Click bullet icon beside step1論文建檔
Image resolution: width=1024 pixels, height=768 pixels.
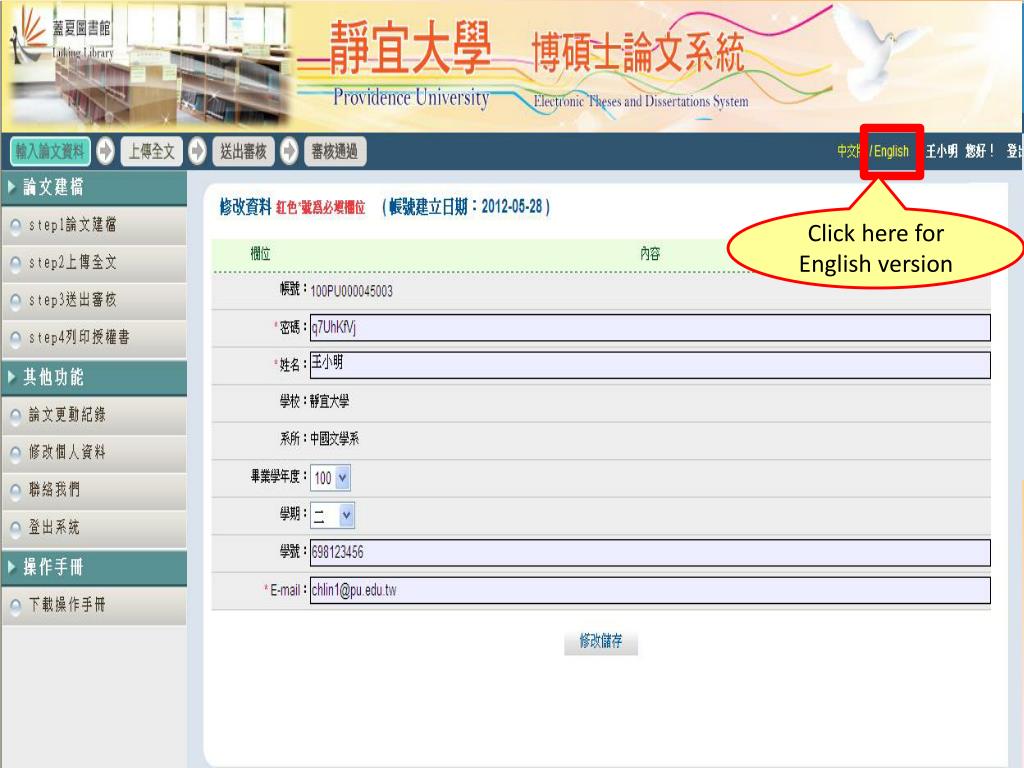(16, 227)
